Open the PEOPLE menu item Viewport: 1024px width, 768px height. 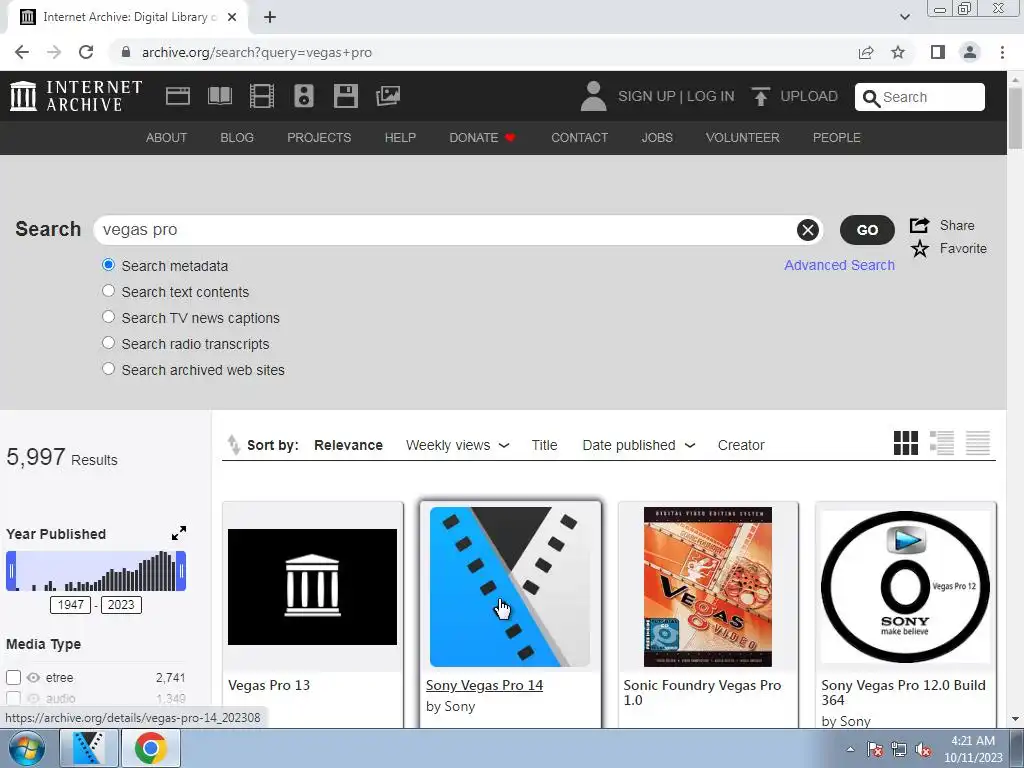pos(837,138)
